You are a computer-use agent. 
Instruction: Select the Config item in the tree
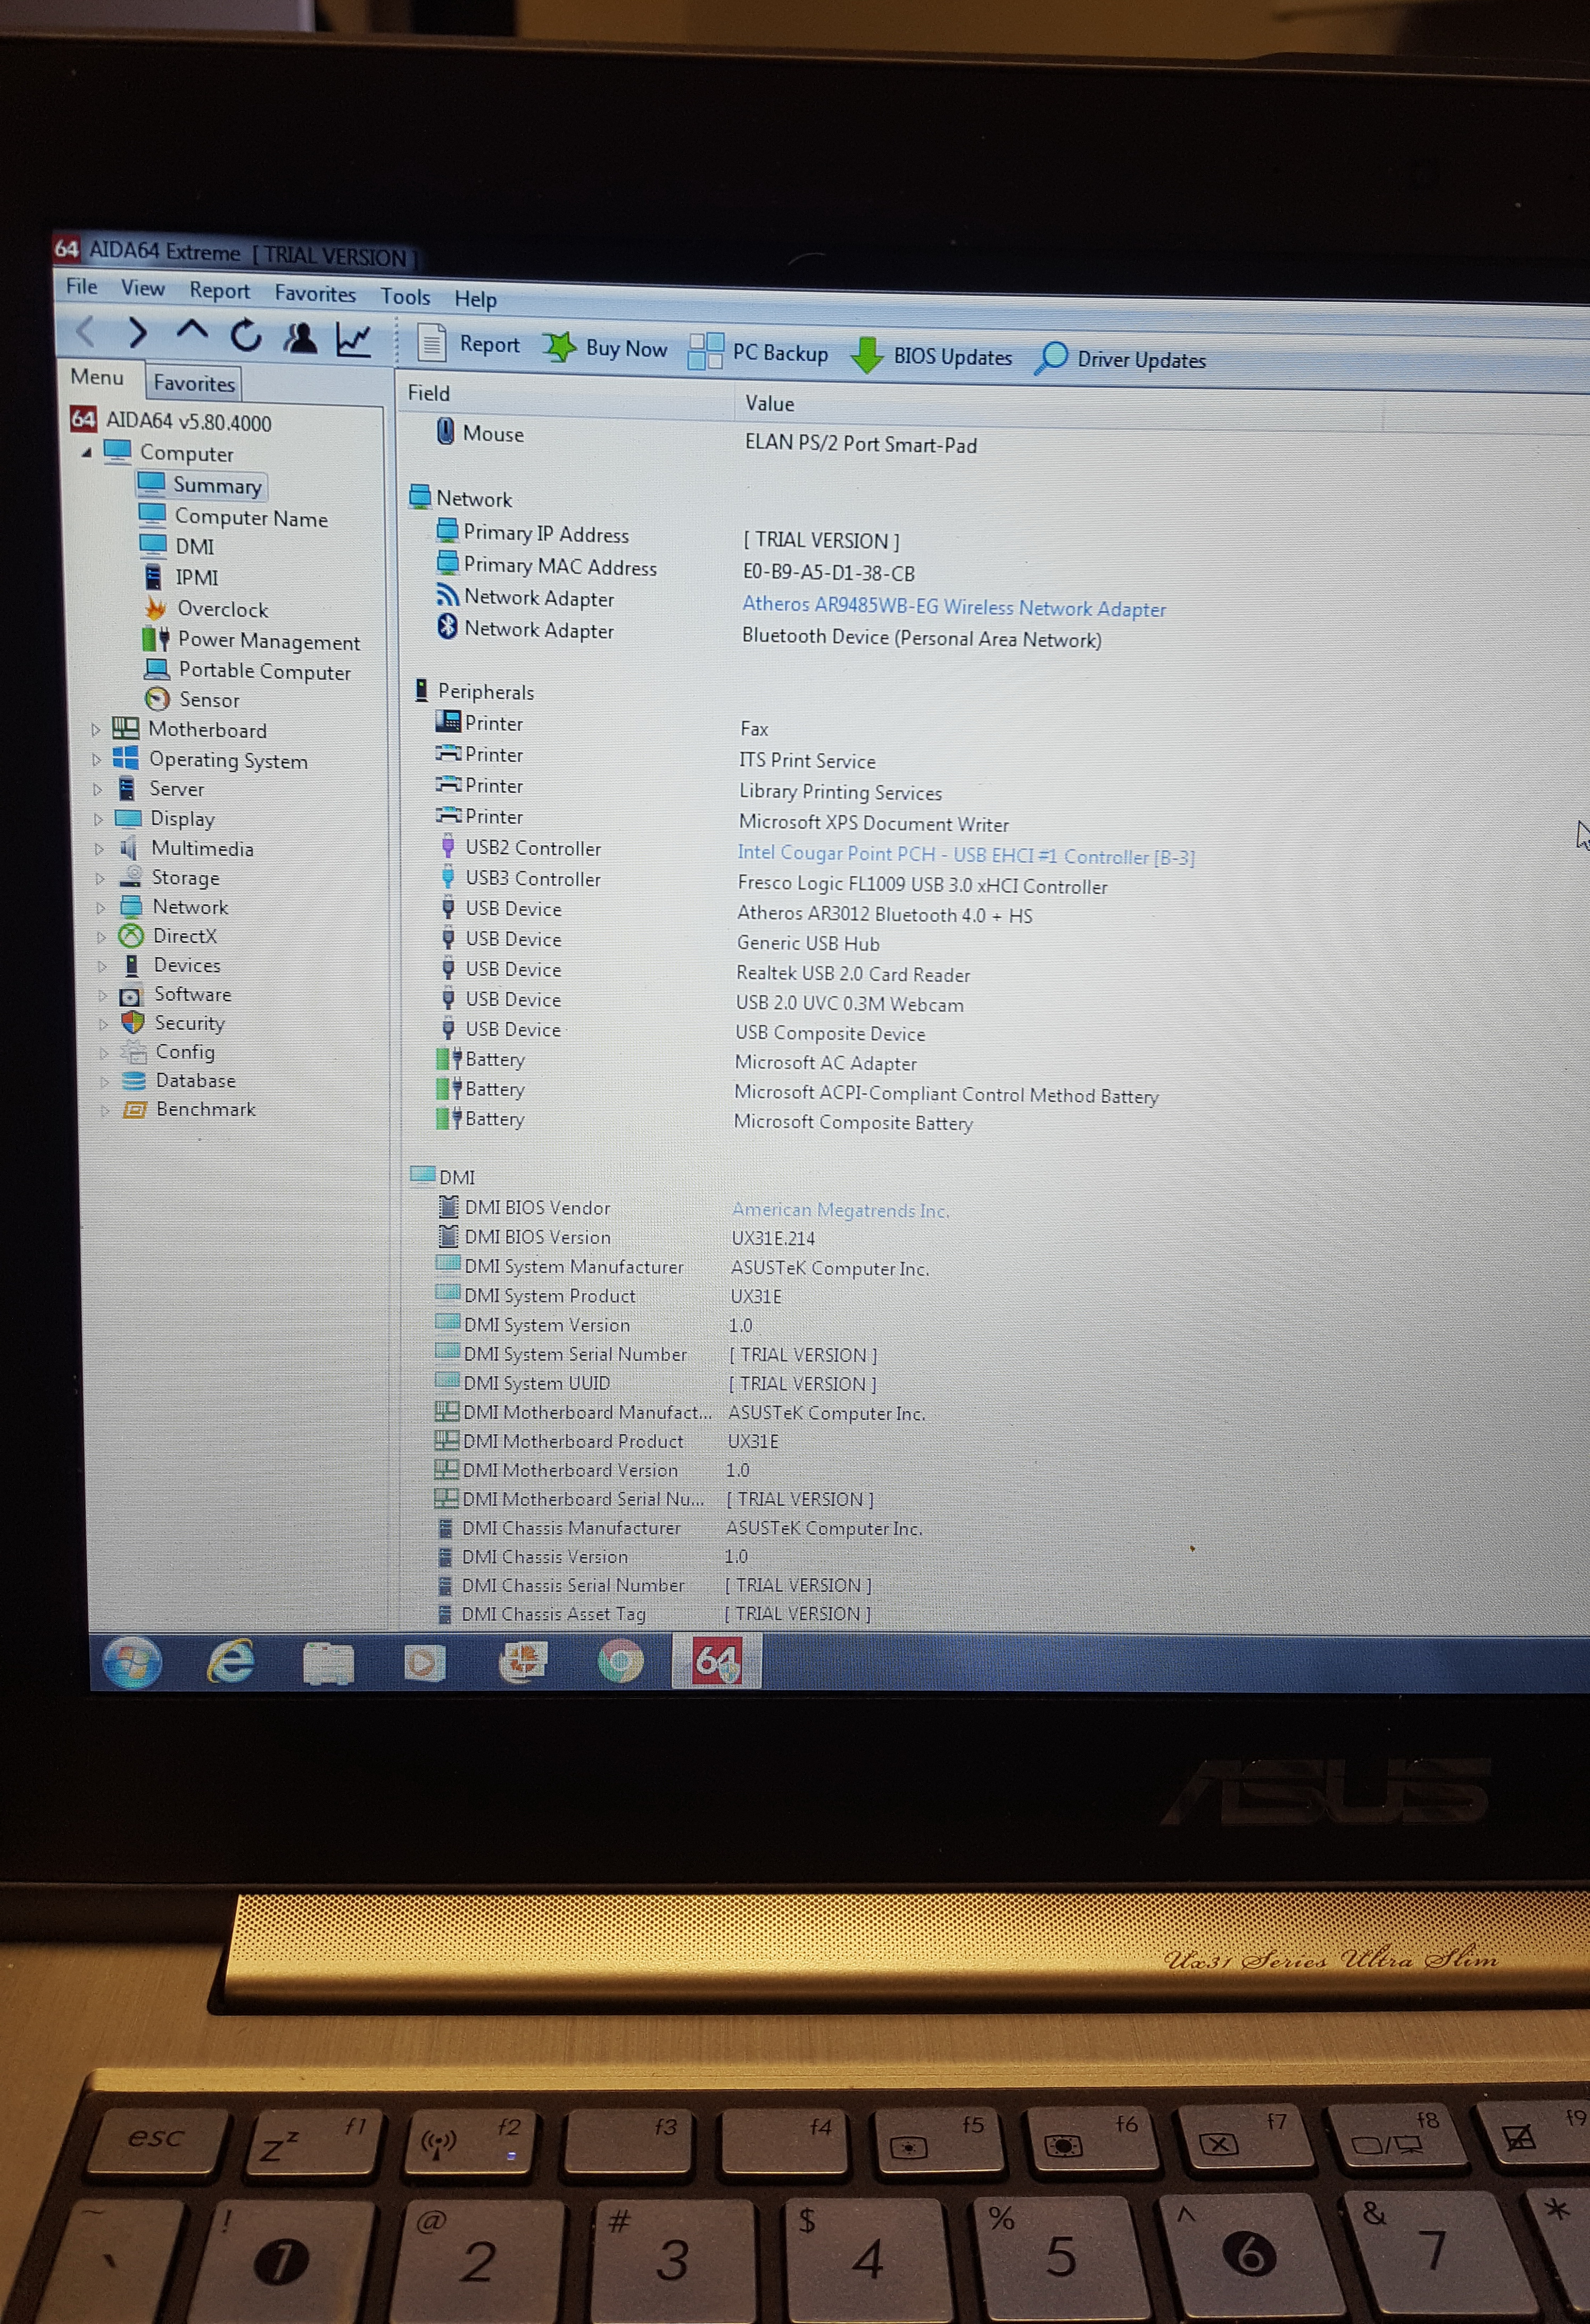(184, 1052)
